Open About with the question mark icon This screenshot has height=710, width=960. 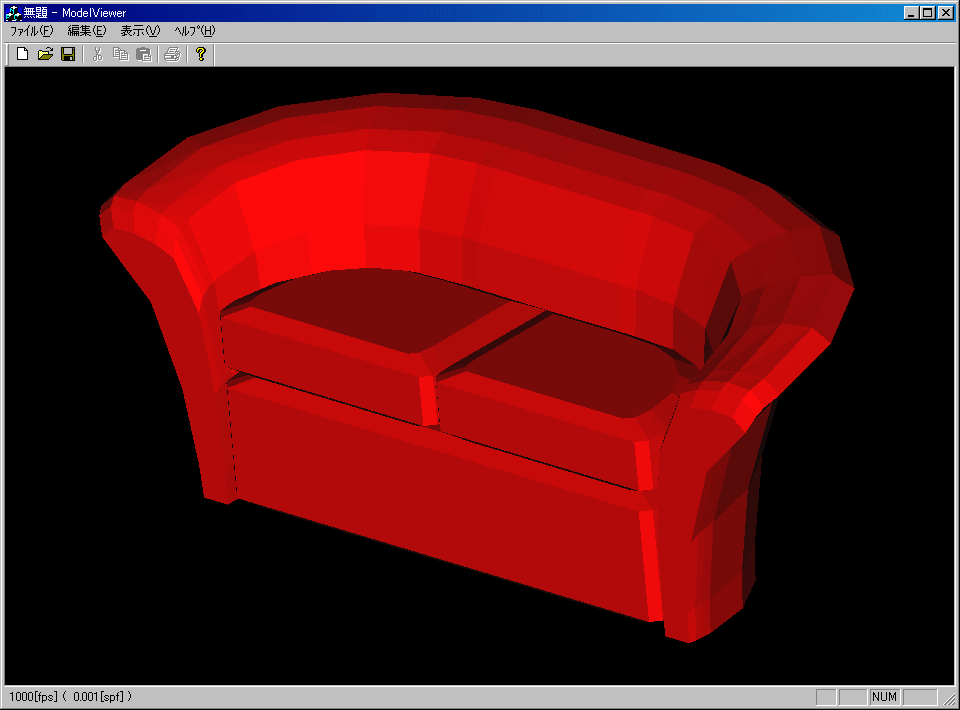point(201,54)
